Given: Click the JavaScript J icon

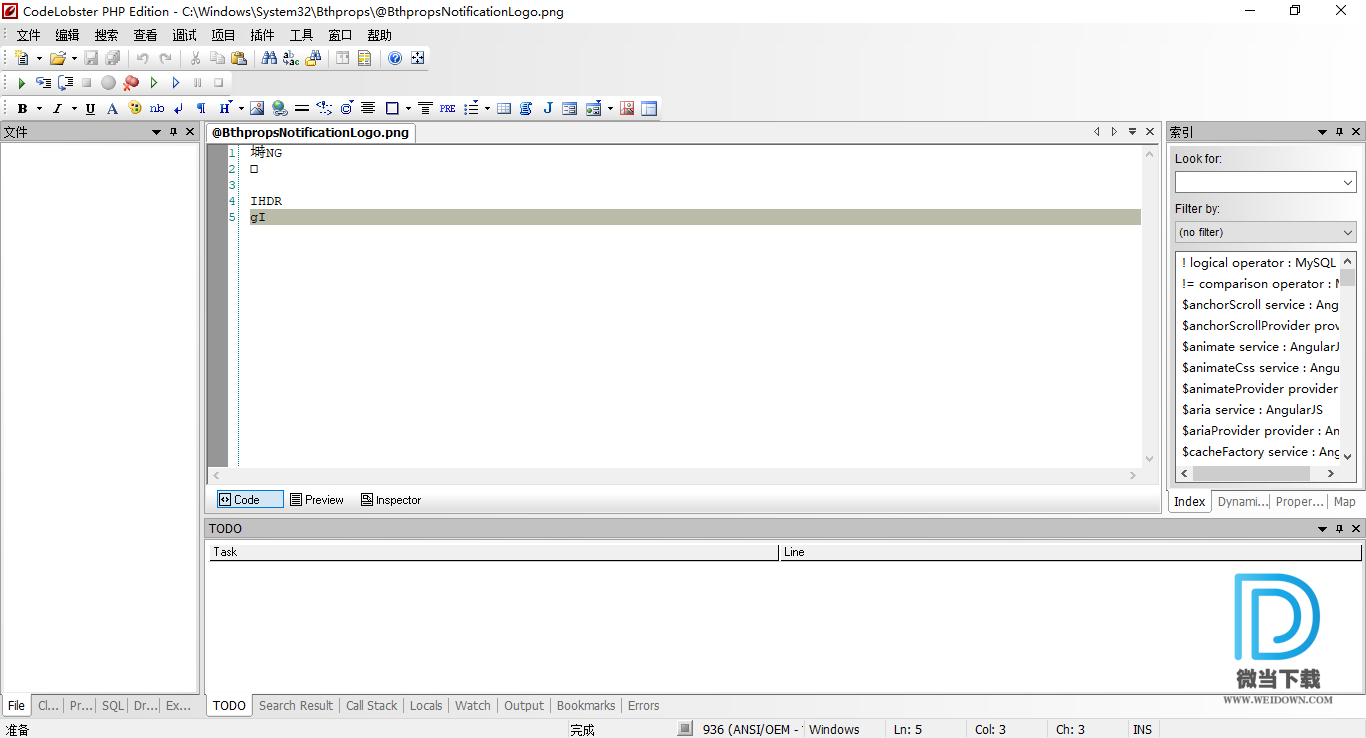Looking at the screenshot, I should click(x=548, y=108).
